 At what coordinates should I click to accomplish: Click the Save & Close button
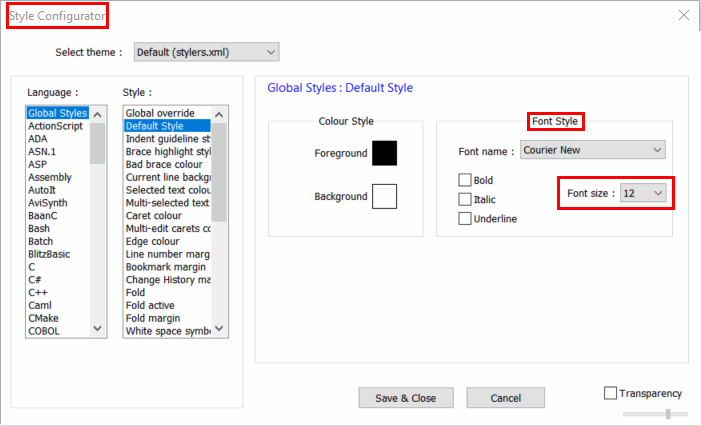pyautogui.click(x=405, y=398)
